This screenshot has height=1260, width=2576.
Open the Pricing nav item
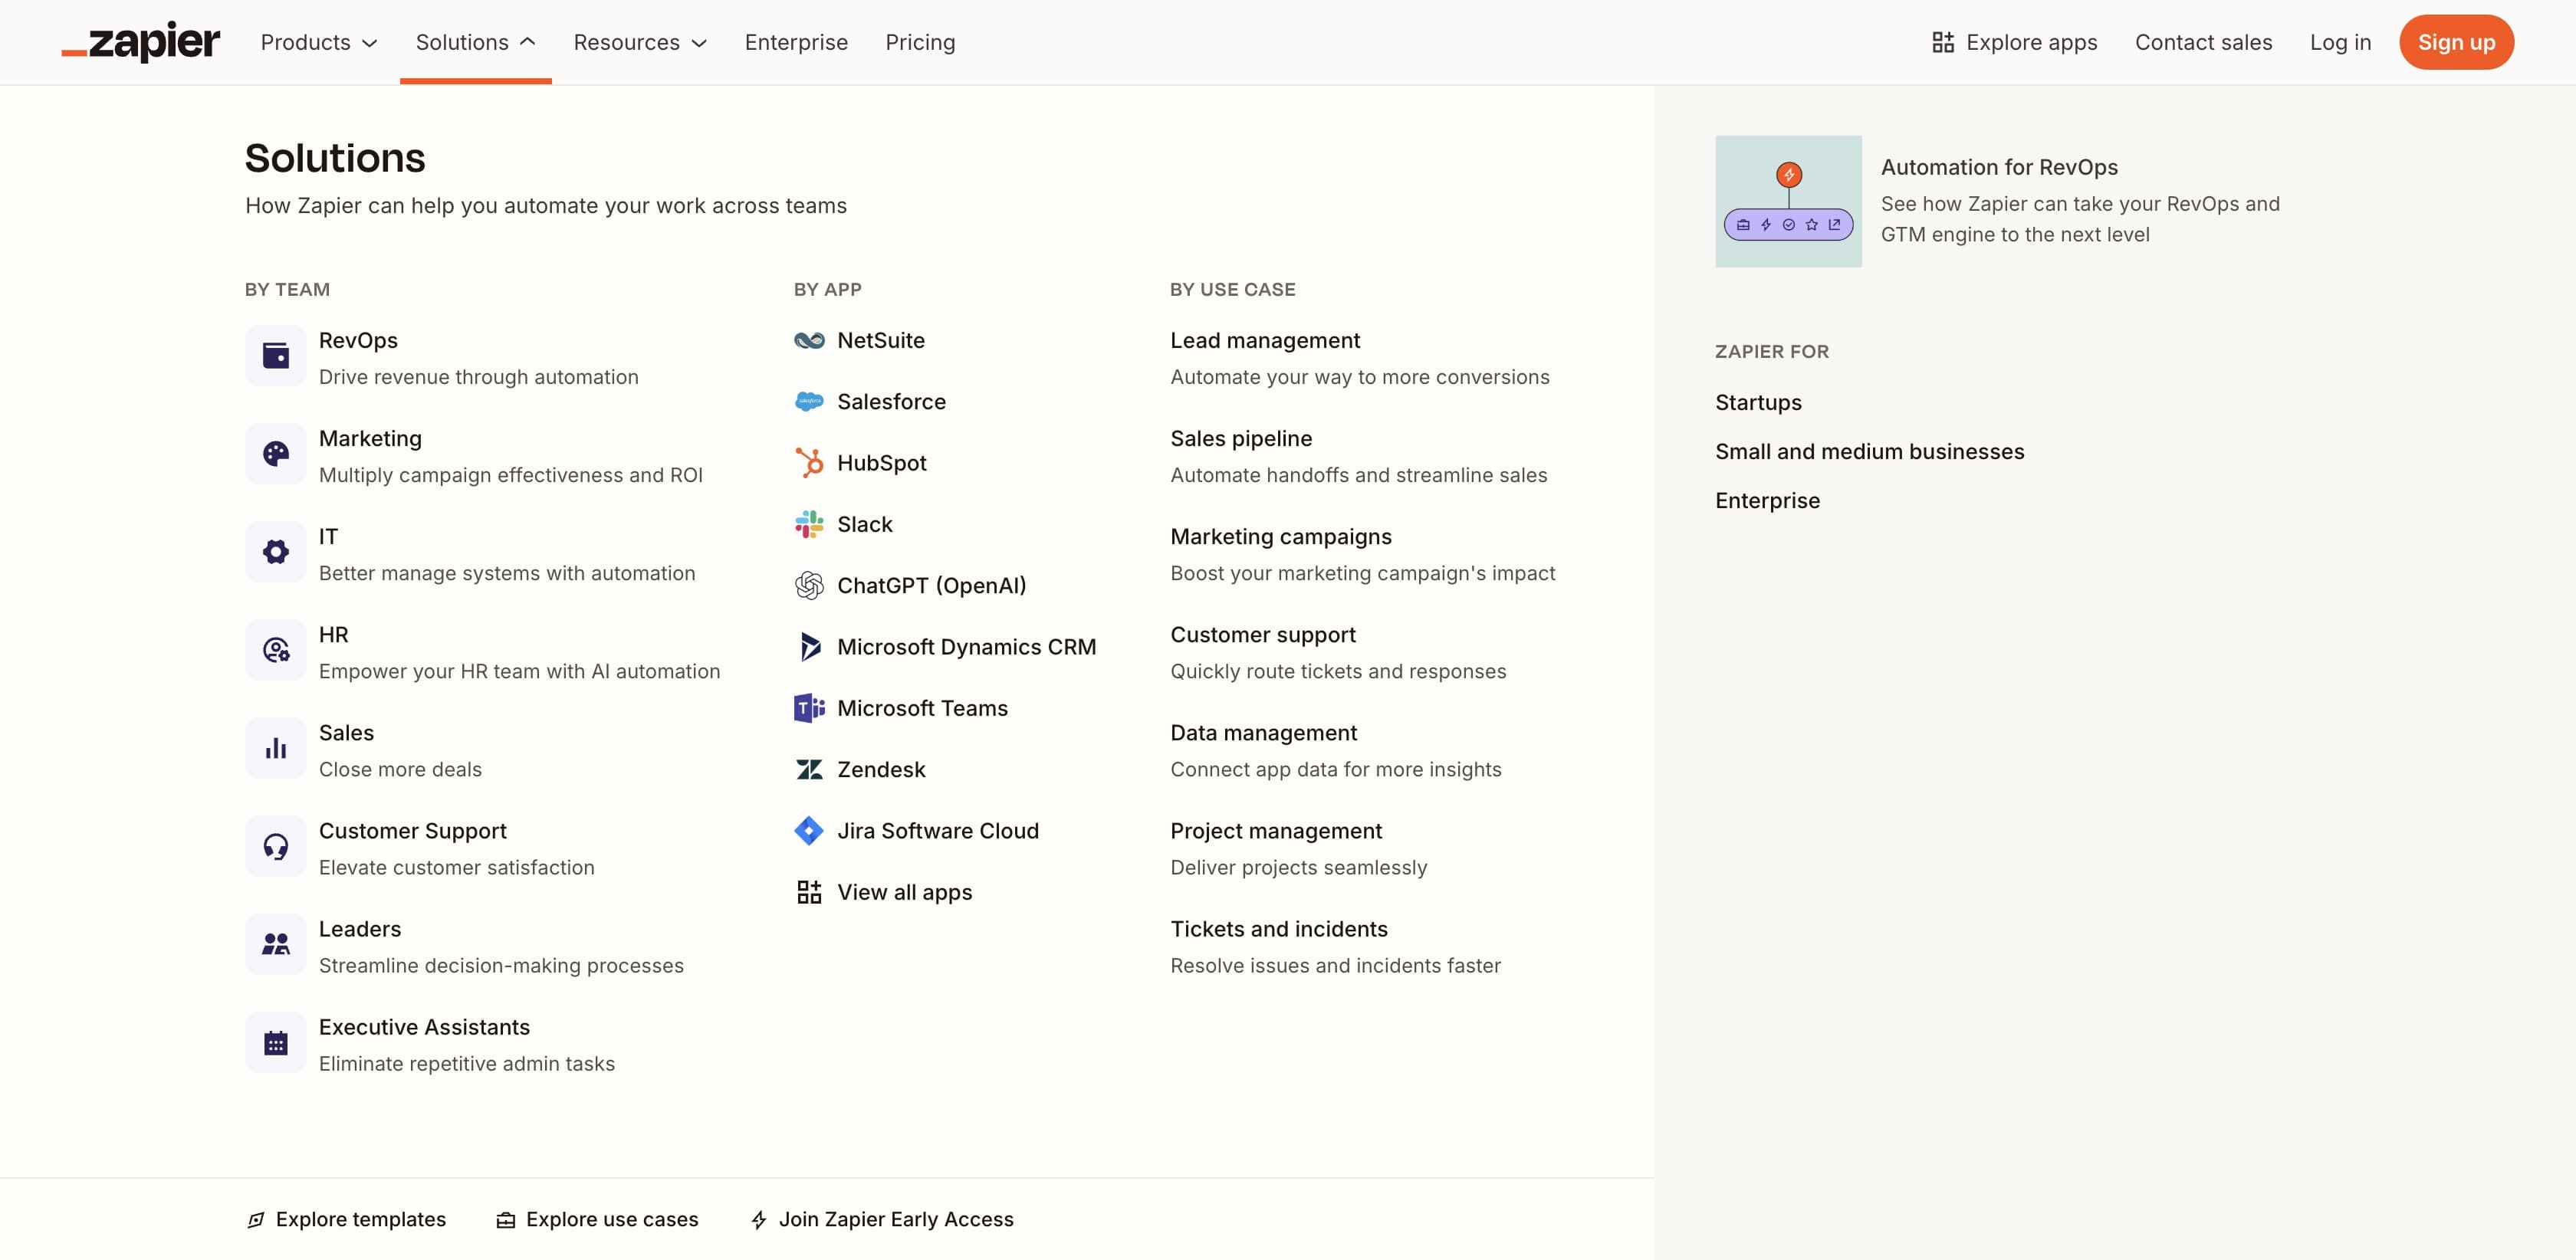(x=920, y=42)
